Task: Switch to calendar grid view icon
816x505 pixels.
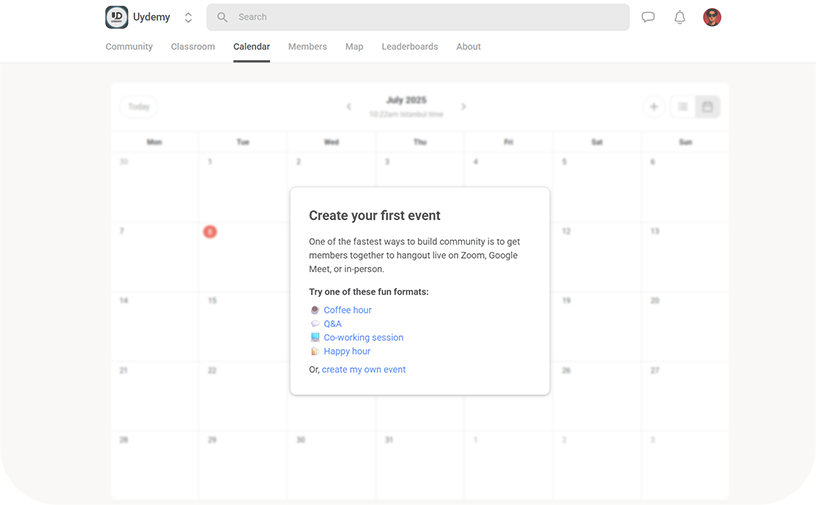Action: coord(708,107)
